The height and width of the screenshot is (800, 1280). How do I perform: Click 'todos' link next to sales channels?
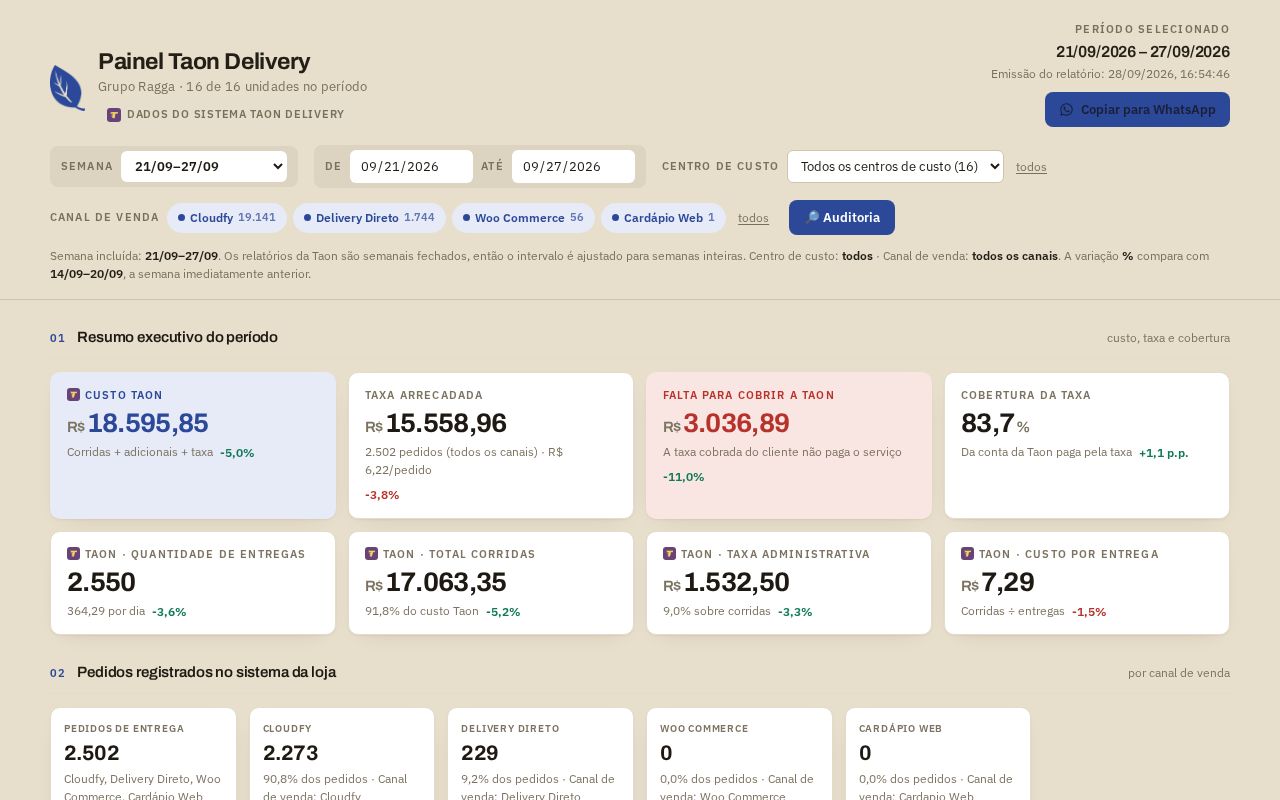pos(753,218)
